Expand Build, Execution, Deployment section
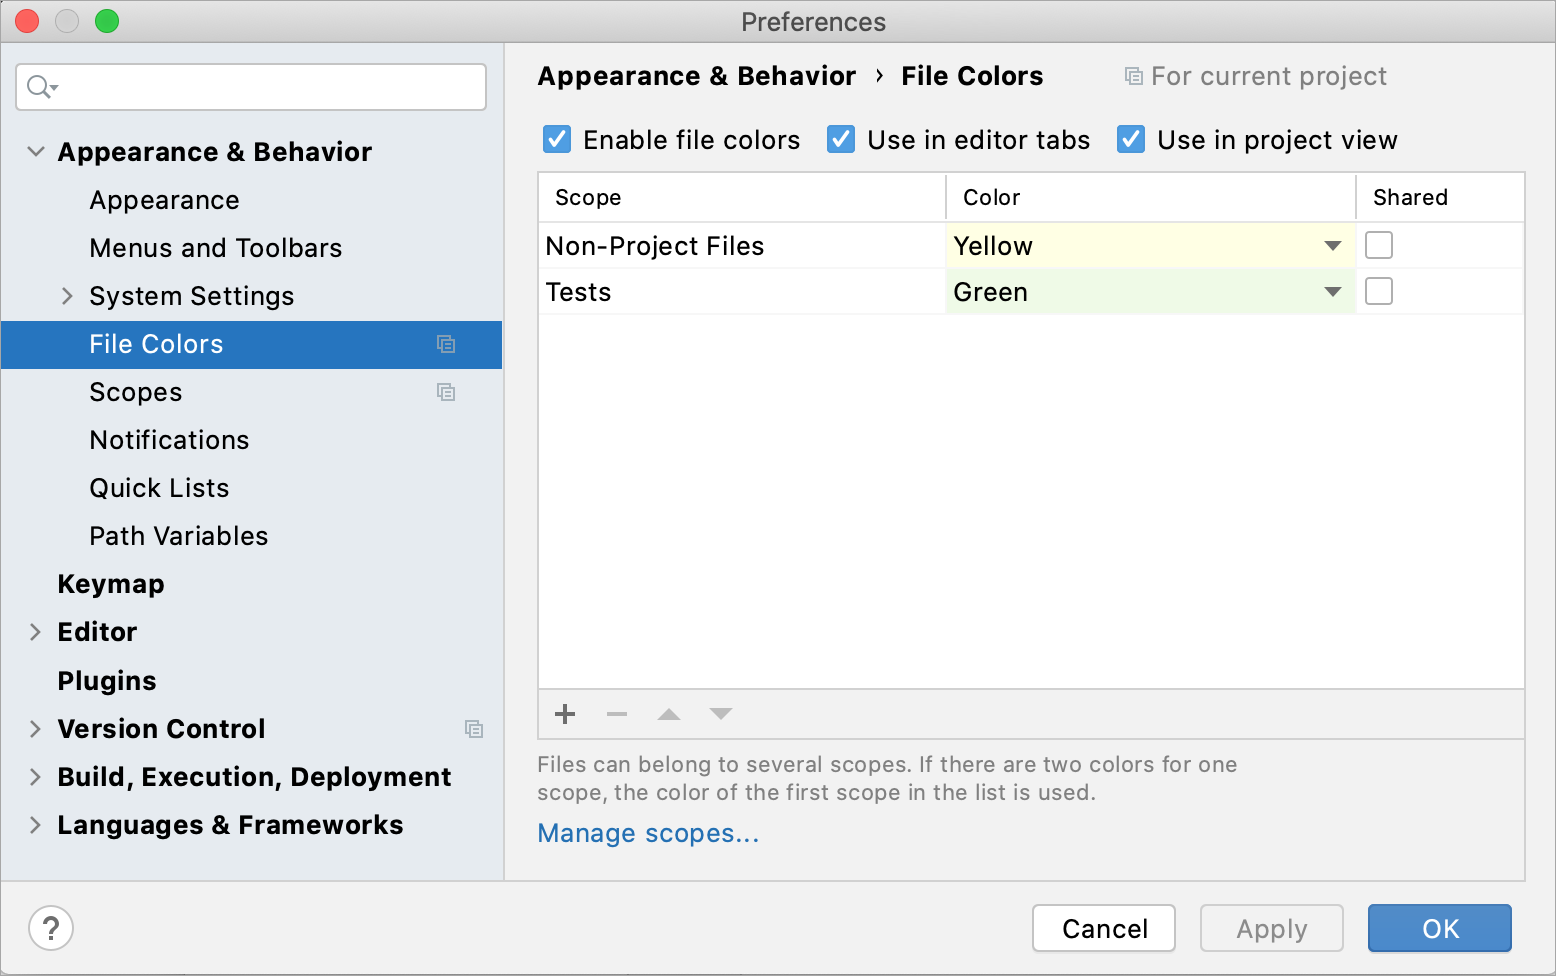1556x976 pixels. tap(35, 777)
